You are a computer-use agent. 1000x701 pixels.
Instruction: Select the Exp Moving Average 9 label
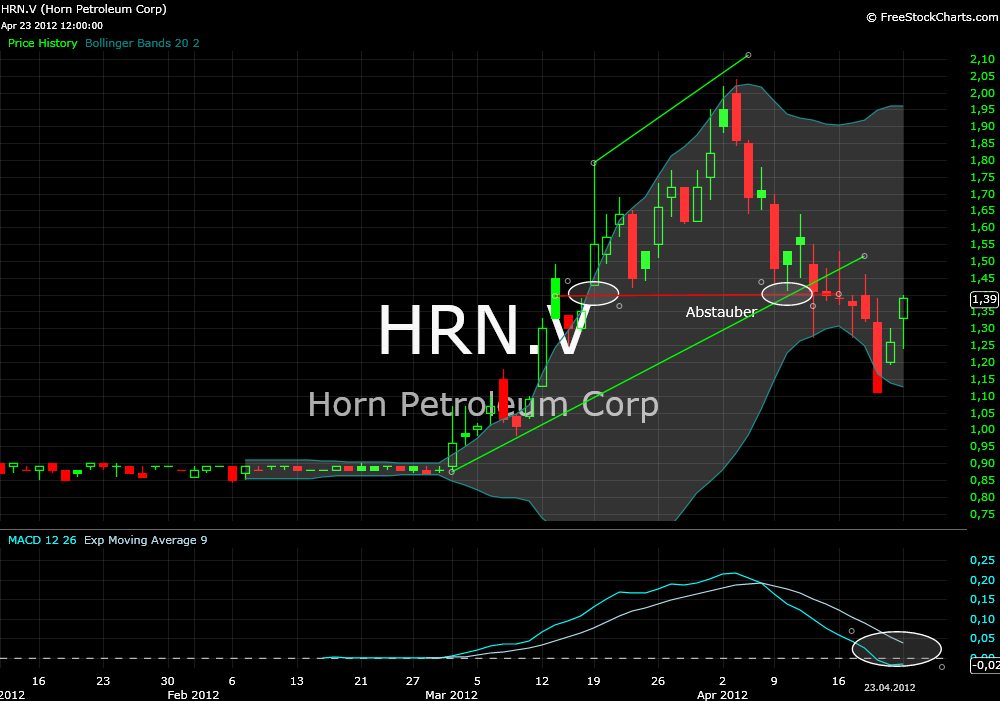click(145, 540)
